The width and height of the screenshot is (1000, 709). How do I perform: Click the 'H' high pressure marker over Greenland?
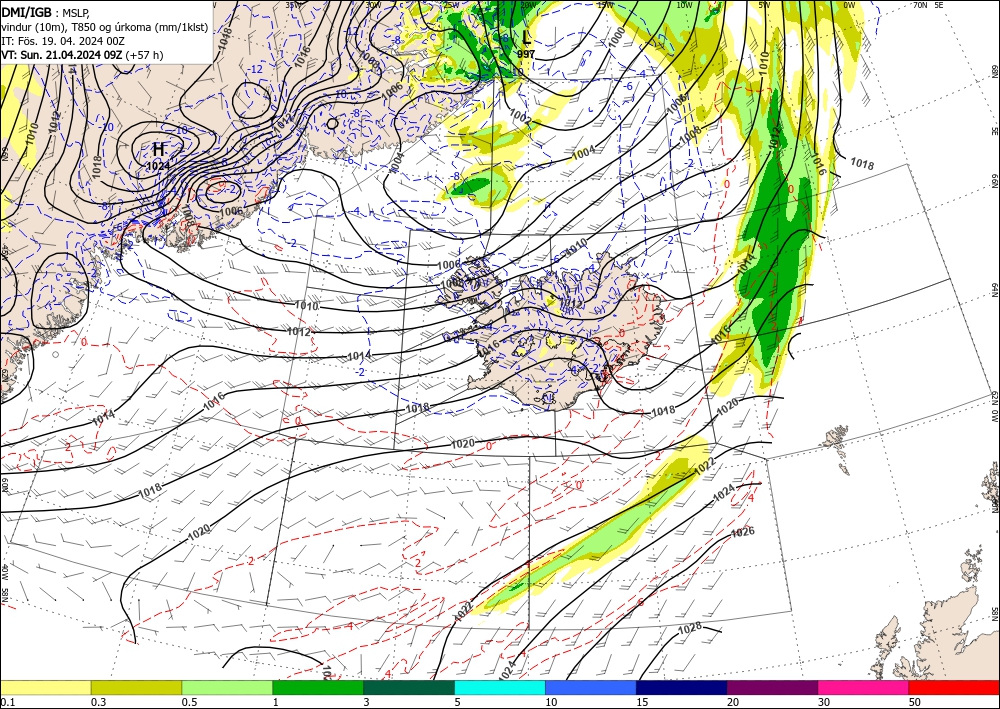point(159,149)
